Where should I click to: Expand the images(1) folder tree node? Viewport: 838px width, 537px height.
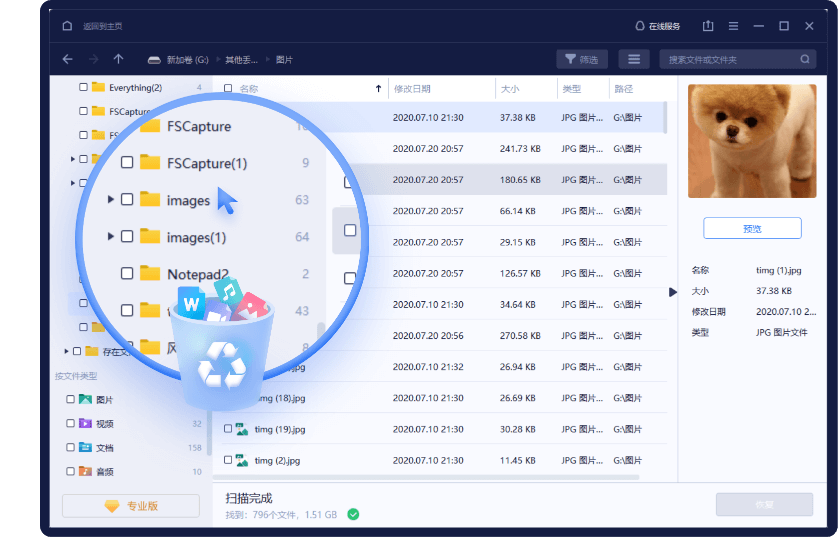click(110, 237)
